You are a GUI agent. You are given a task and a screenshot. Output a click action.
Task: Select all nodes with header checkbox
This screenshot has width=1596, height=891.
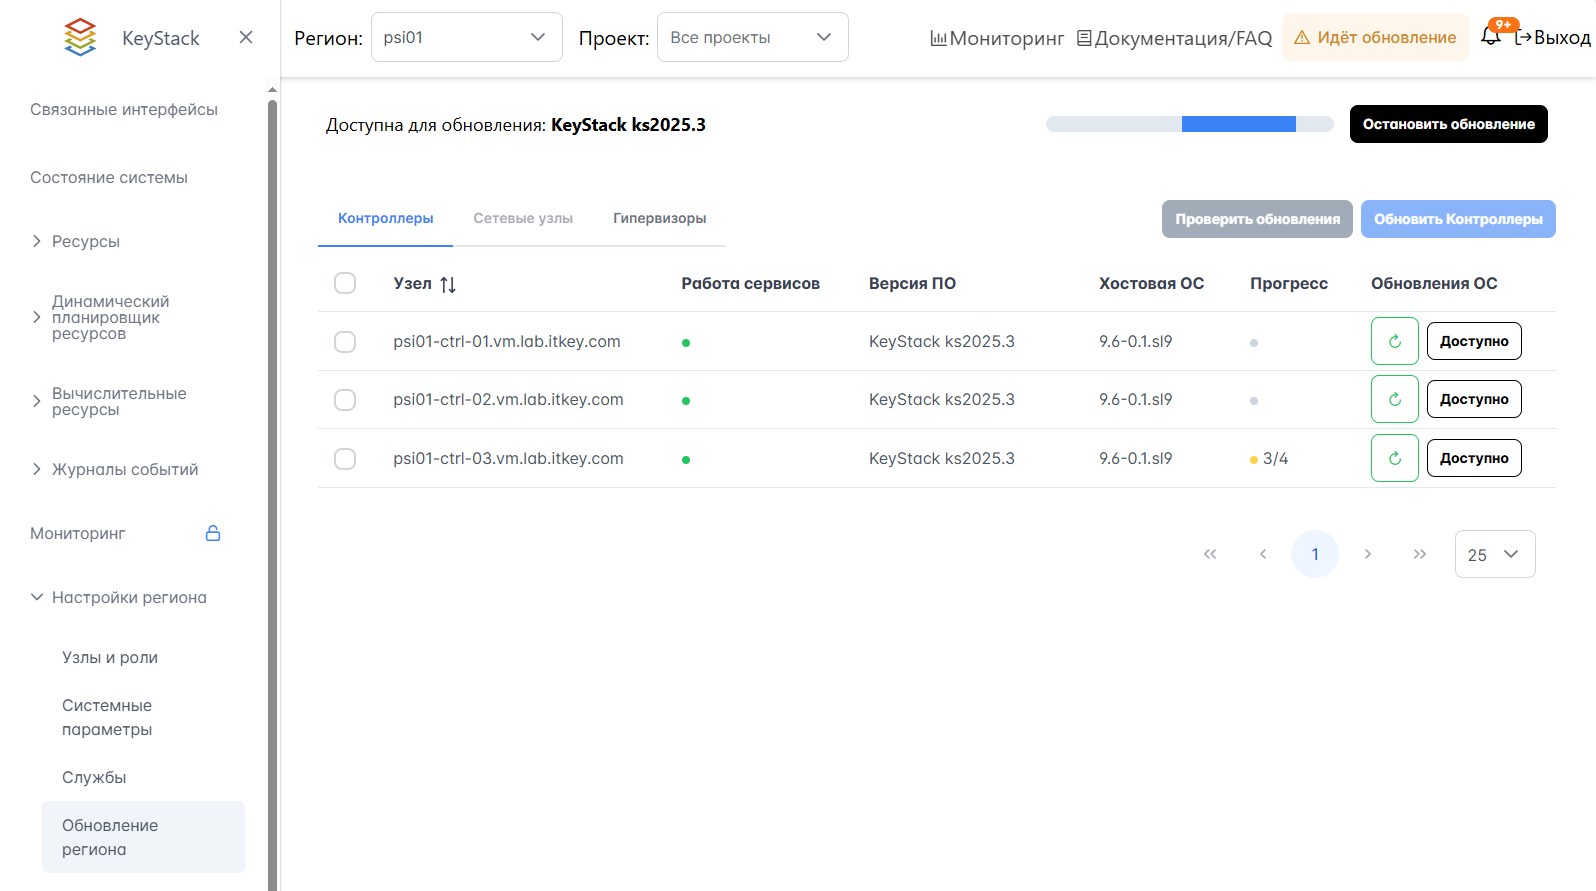tap(345, 283)
